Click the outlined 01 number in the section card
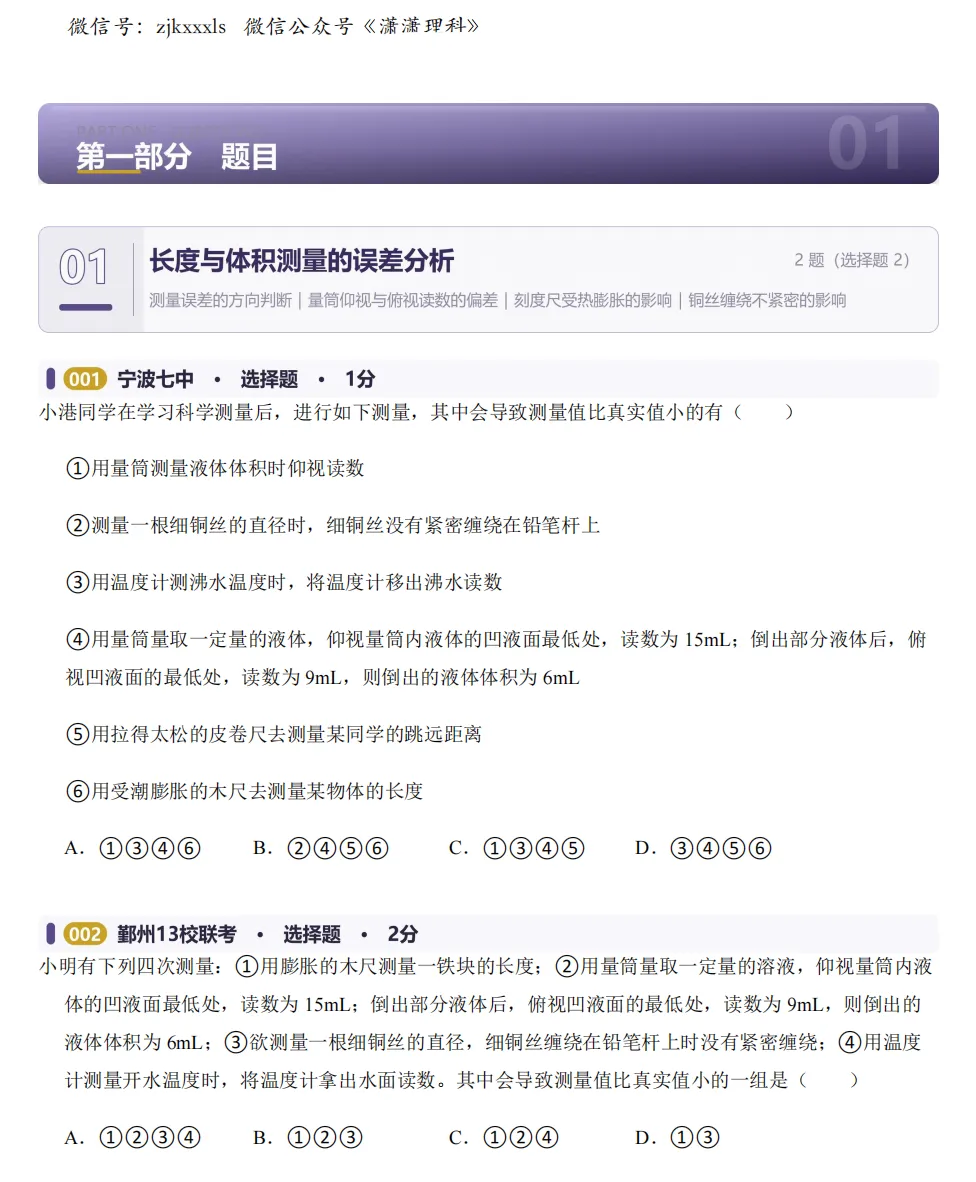Viewport: 976px width, 1182px height. click(x=84, y=268)
